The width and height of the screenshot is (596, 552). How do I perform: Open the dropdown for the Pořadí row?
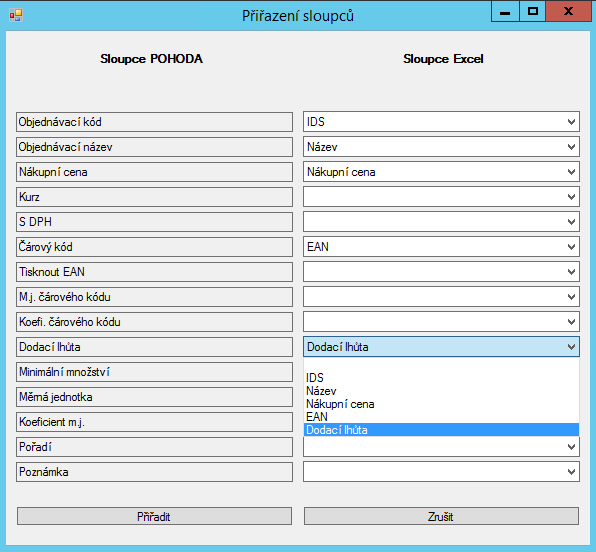pyautogui.click(x=441, y=447)
